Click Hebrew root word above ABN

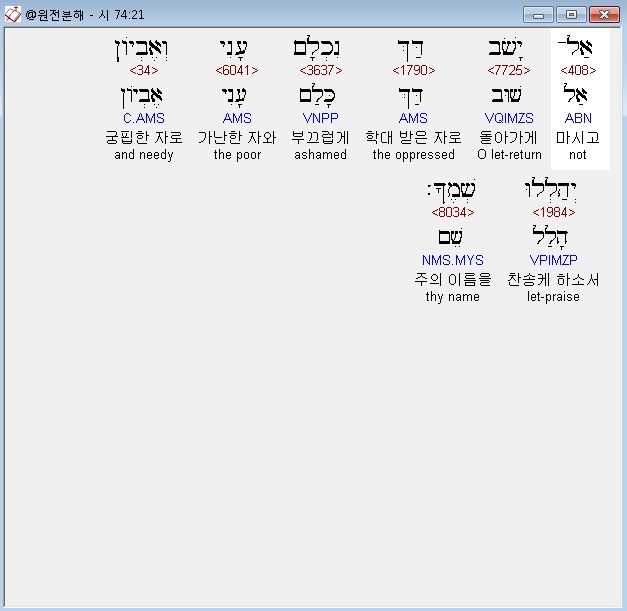(575, 94)
